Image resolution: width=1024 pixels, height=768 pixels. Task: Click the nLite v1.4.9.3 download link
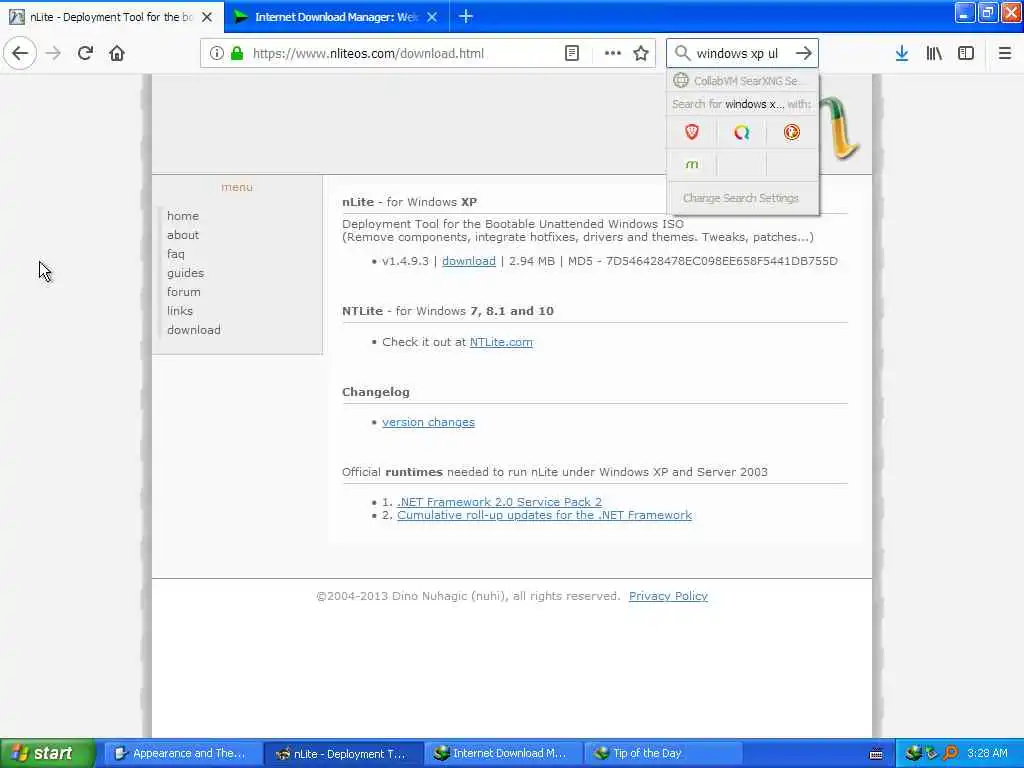[x=469, y=261]
